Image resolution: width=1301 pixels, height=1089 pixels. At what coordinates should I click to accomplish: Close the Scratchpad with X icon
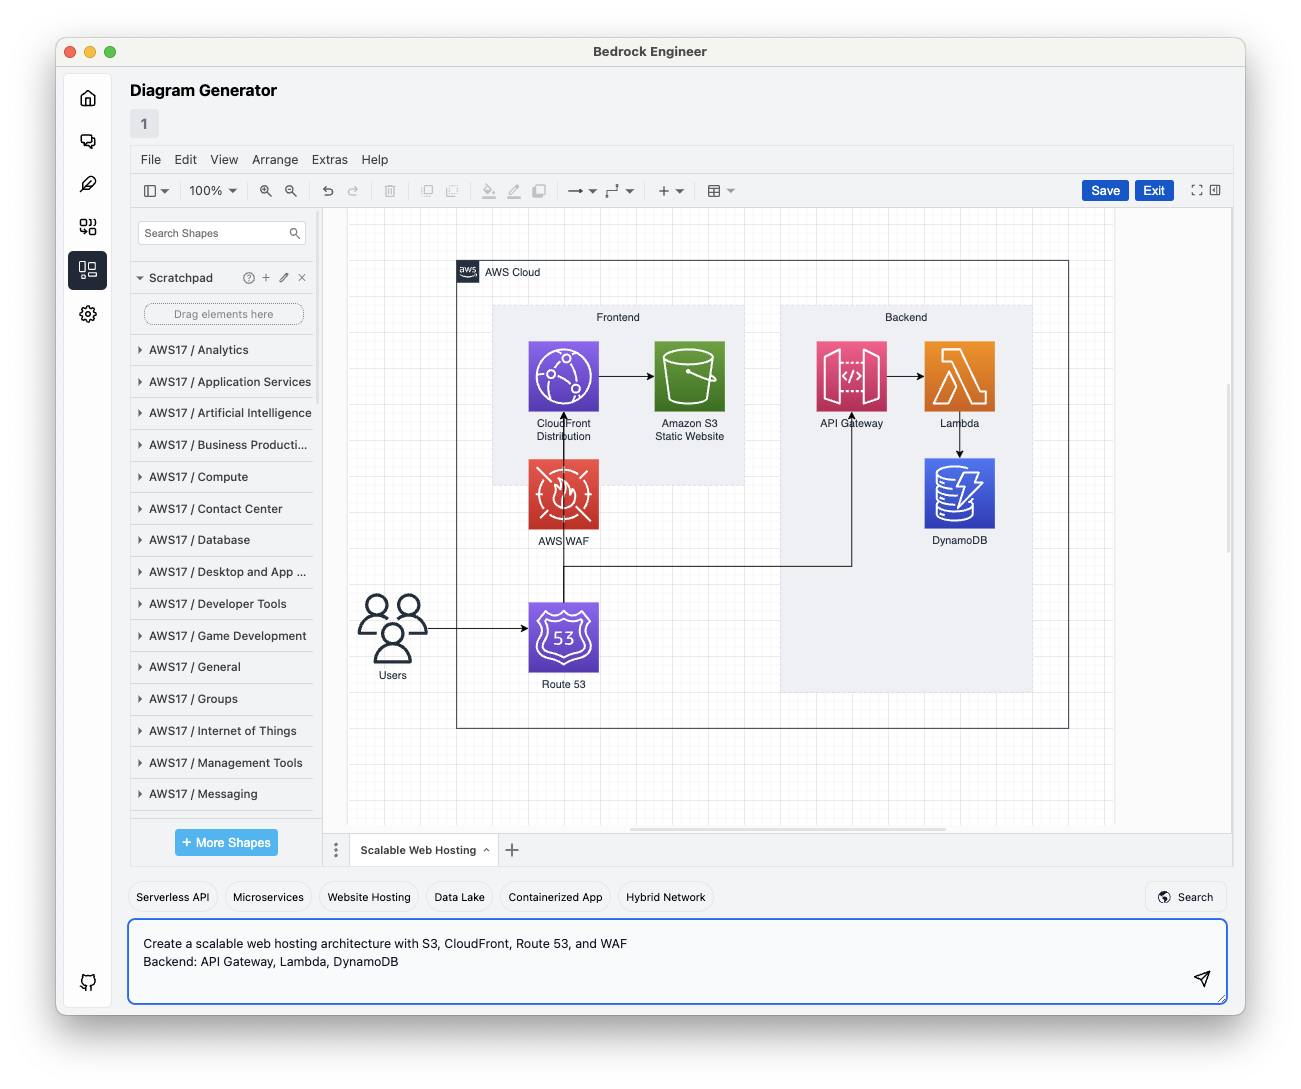302,278
